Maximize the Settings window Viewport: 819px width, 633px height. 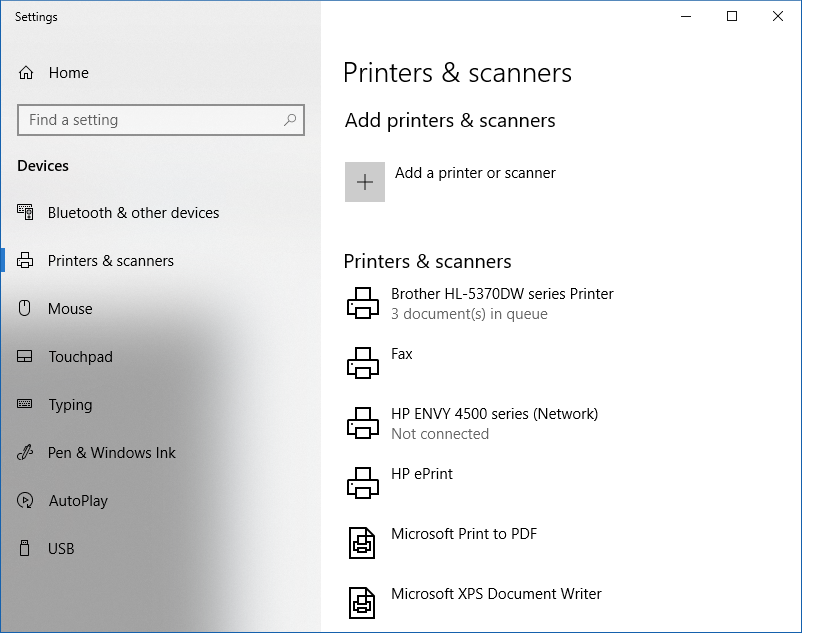coord(732,16)
